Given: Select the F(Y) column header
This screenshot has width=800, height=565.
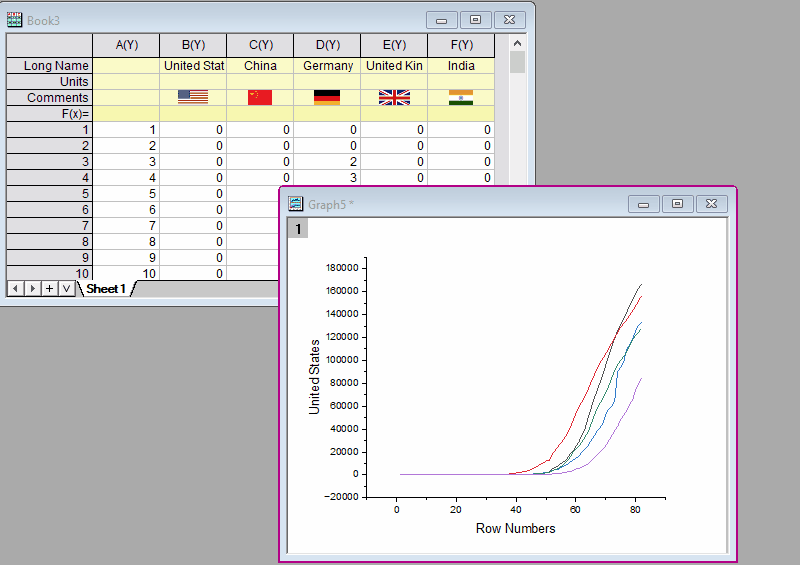Looking at the screenshot, I should (461, 45).
